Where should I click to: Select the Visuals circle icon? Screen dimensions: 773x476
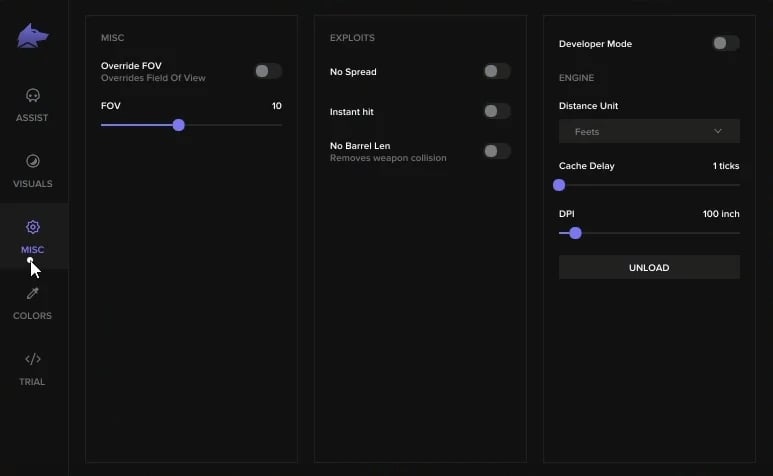[x=32, y=161]
